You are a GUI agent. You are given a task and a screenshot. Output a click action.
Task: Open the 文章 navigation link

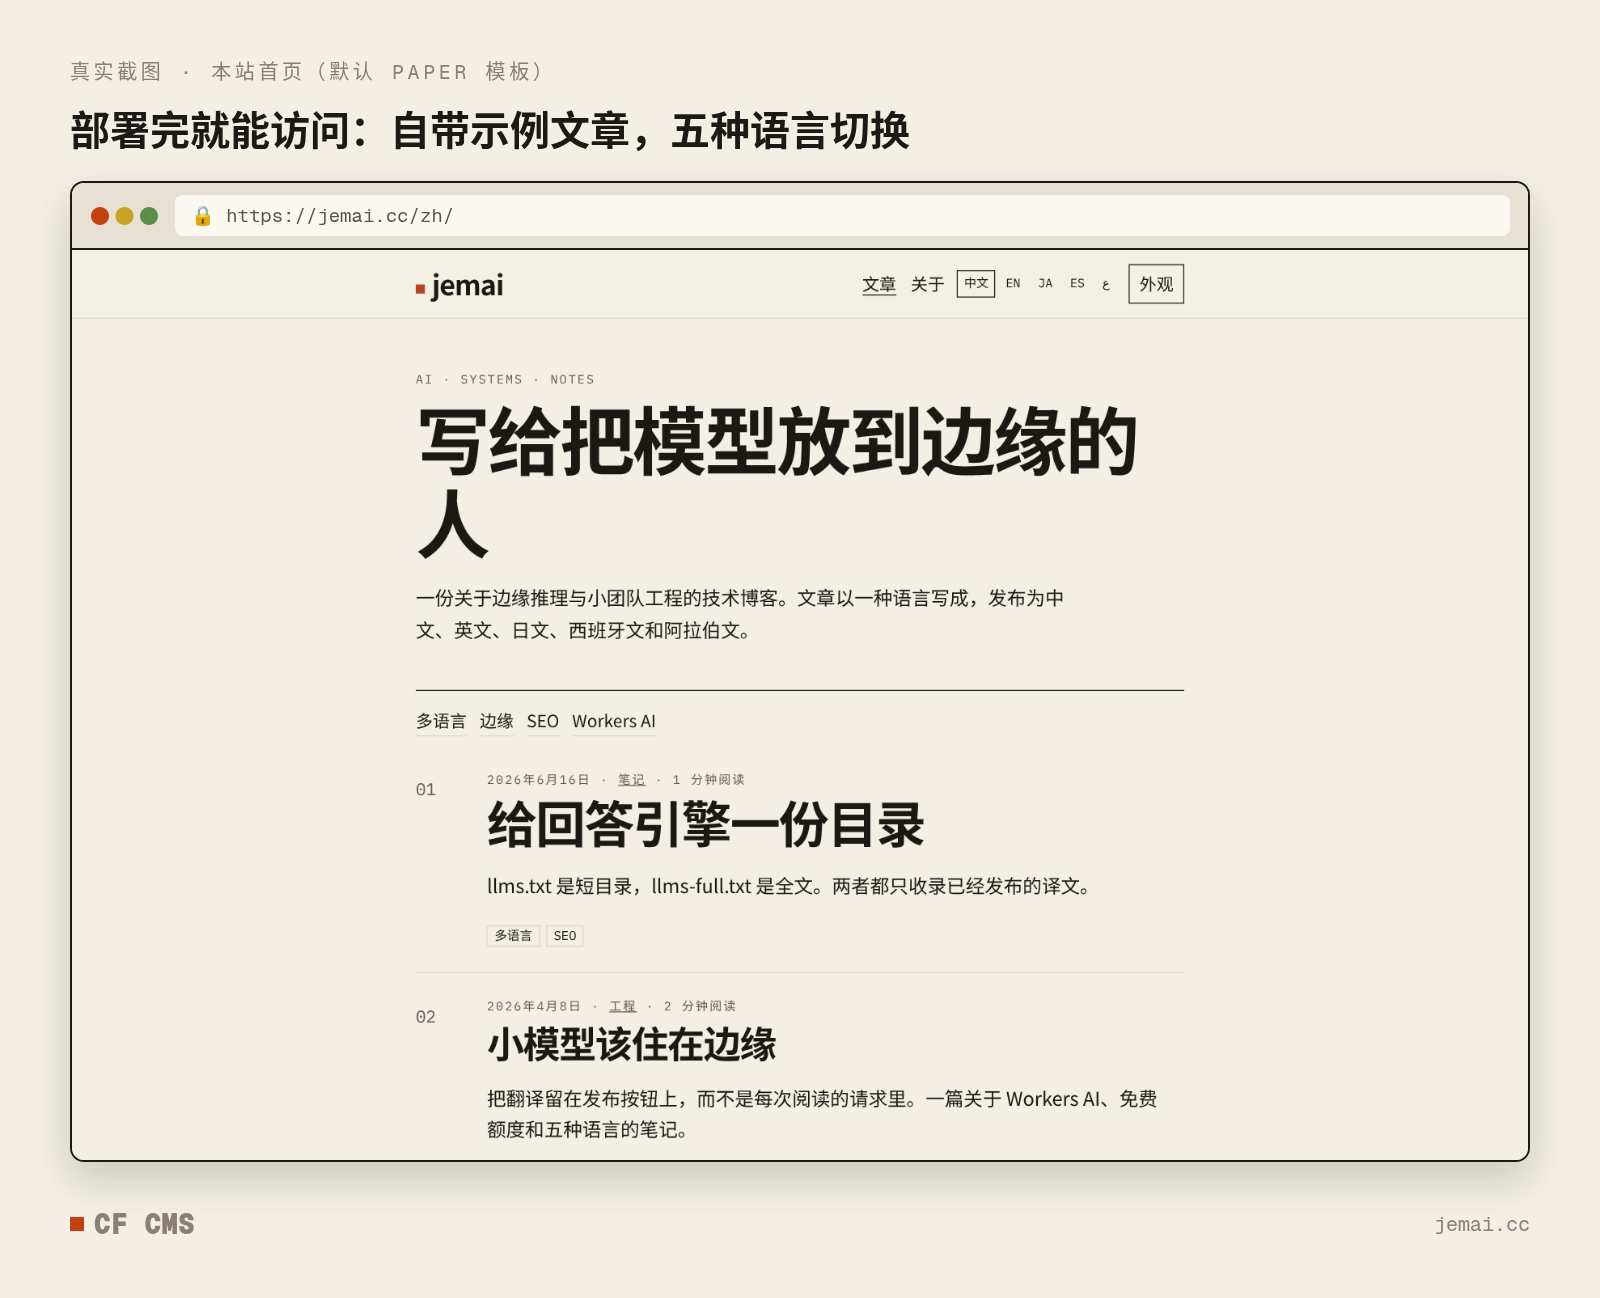pos(879,285)
